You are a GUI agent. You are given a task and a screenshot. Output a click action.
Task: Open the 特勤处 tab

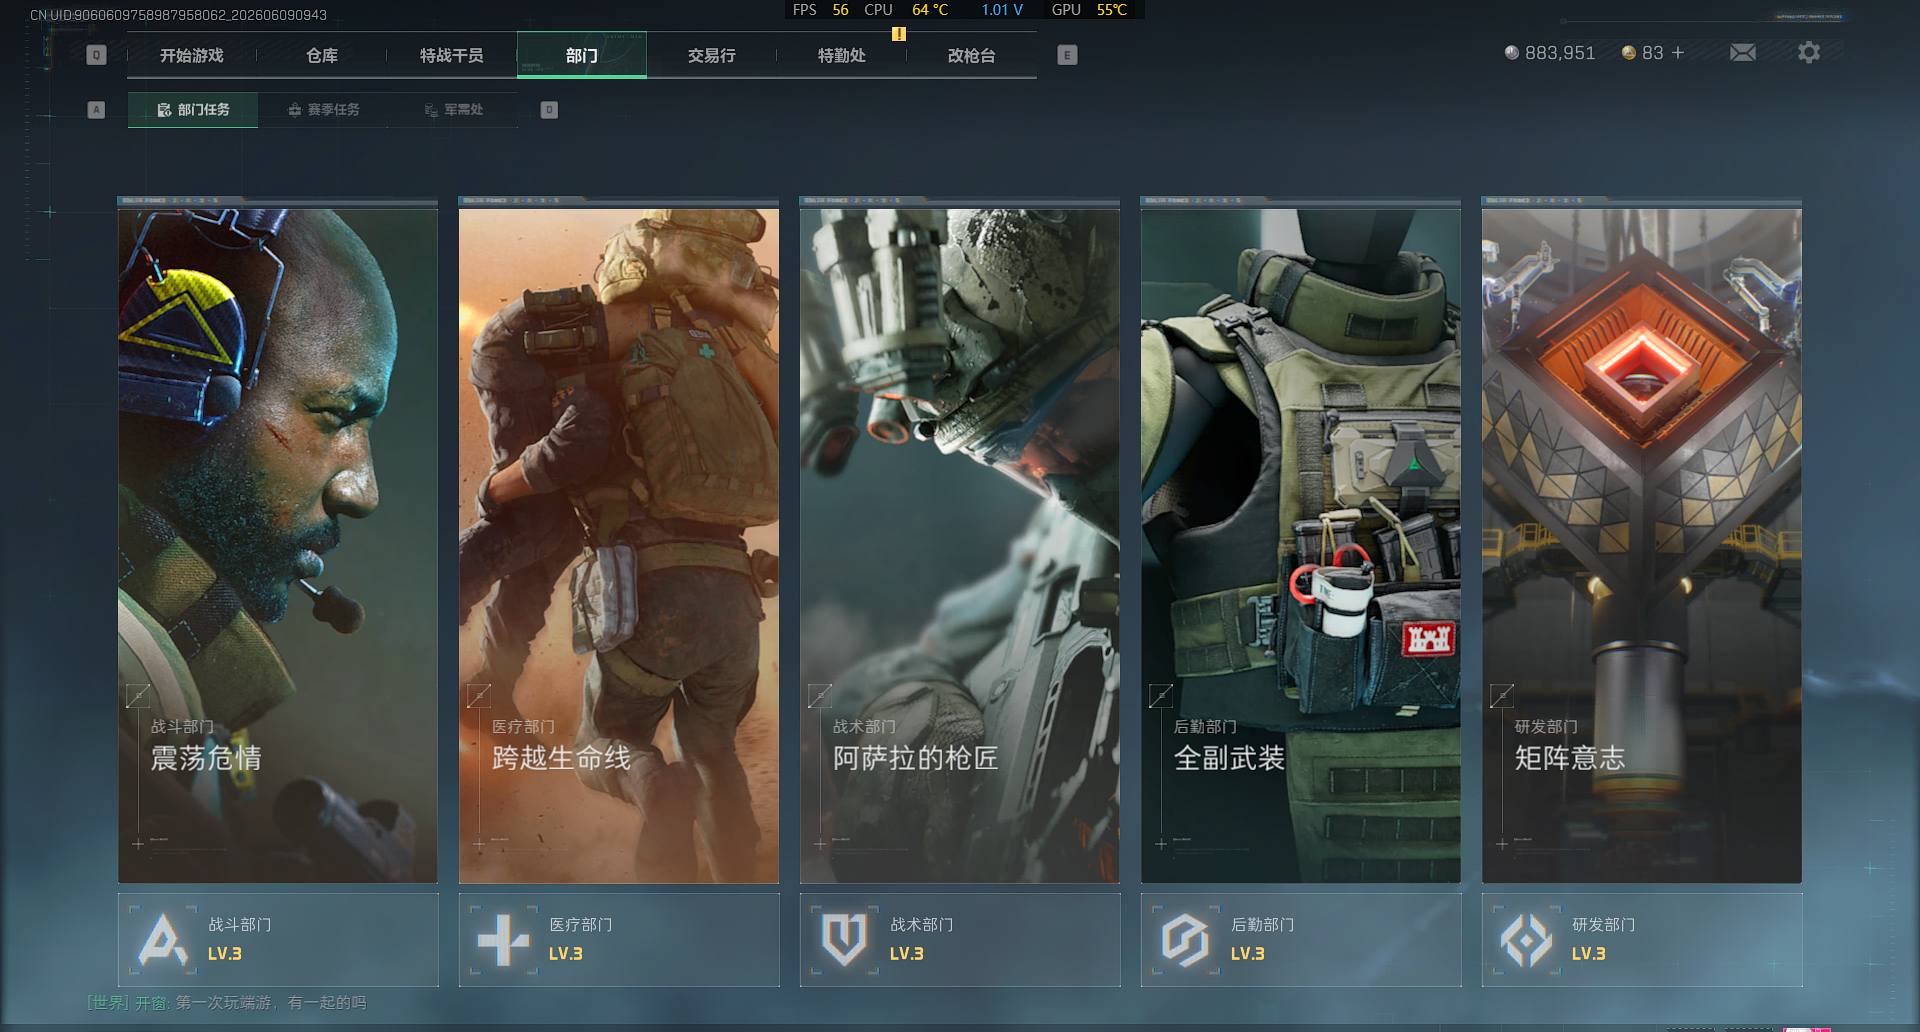tap(842, 56)
